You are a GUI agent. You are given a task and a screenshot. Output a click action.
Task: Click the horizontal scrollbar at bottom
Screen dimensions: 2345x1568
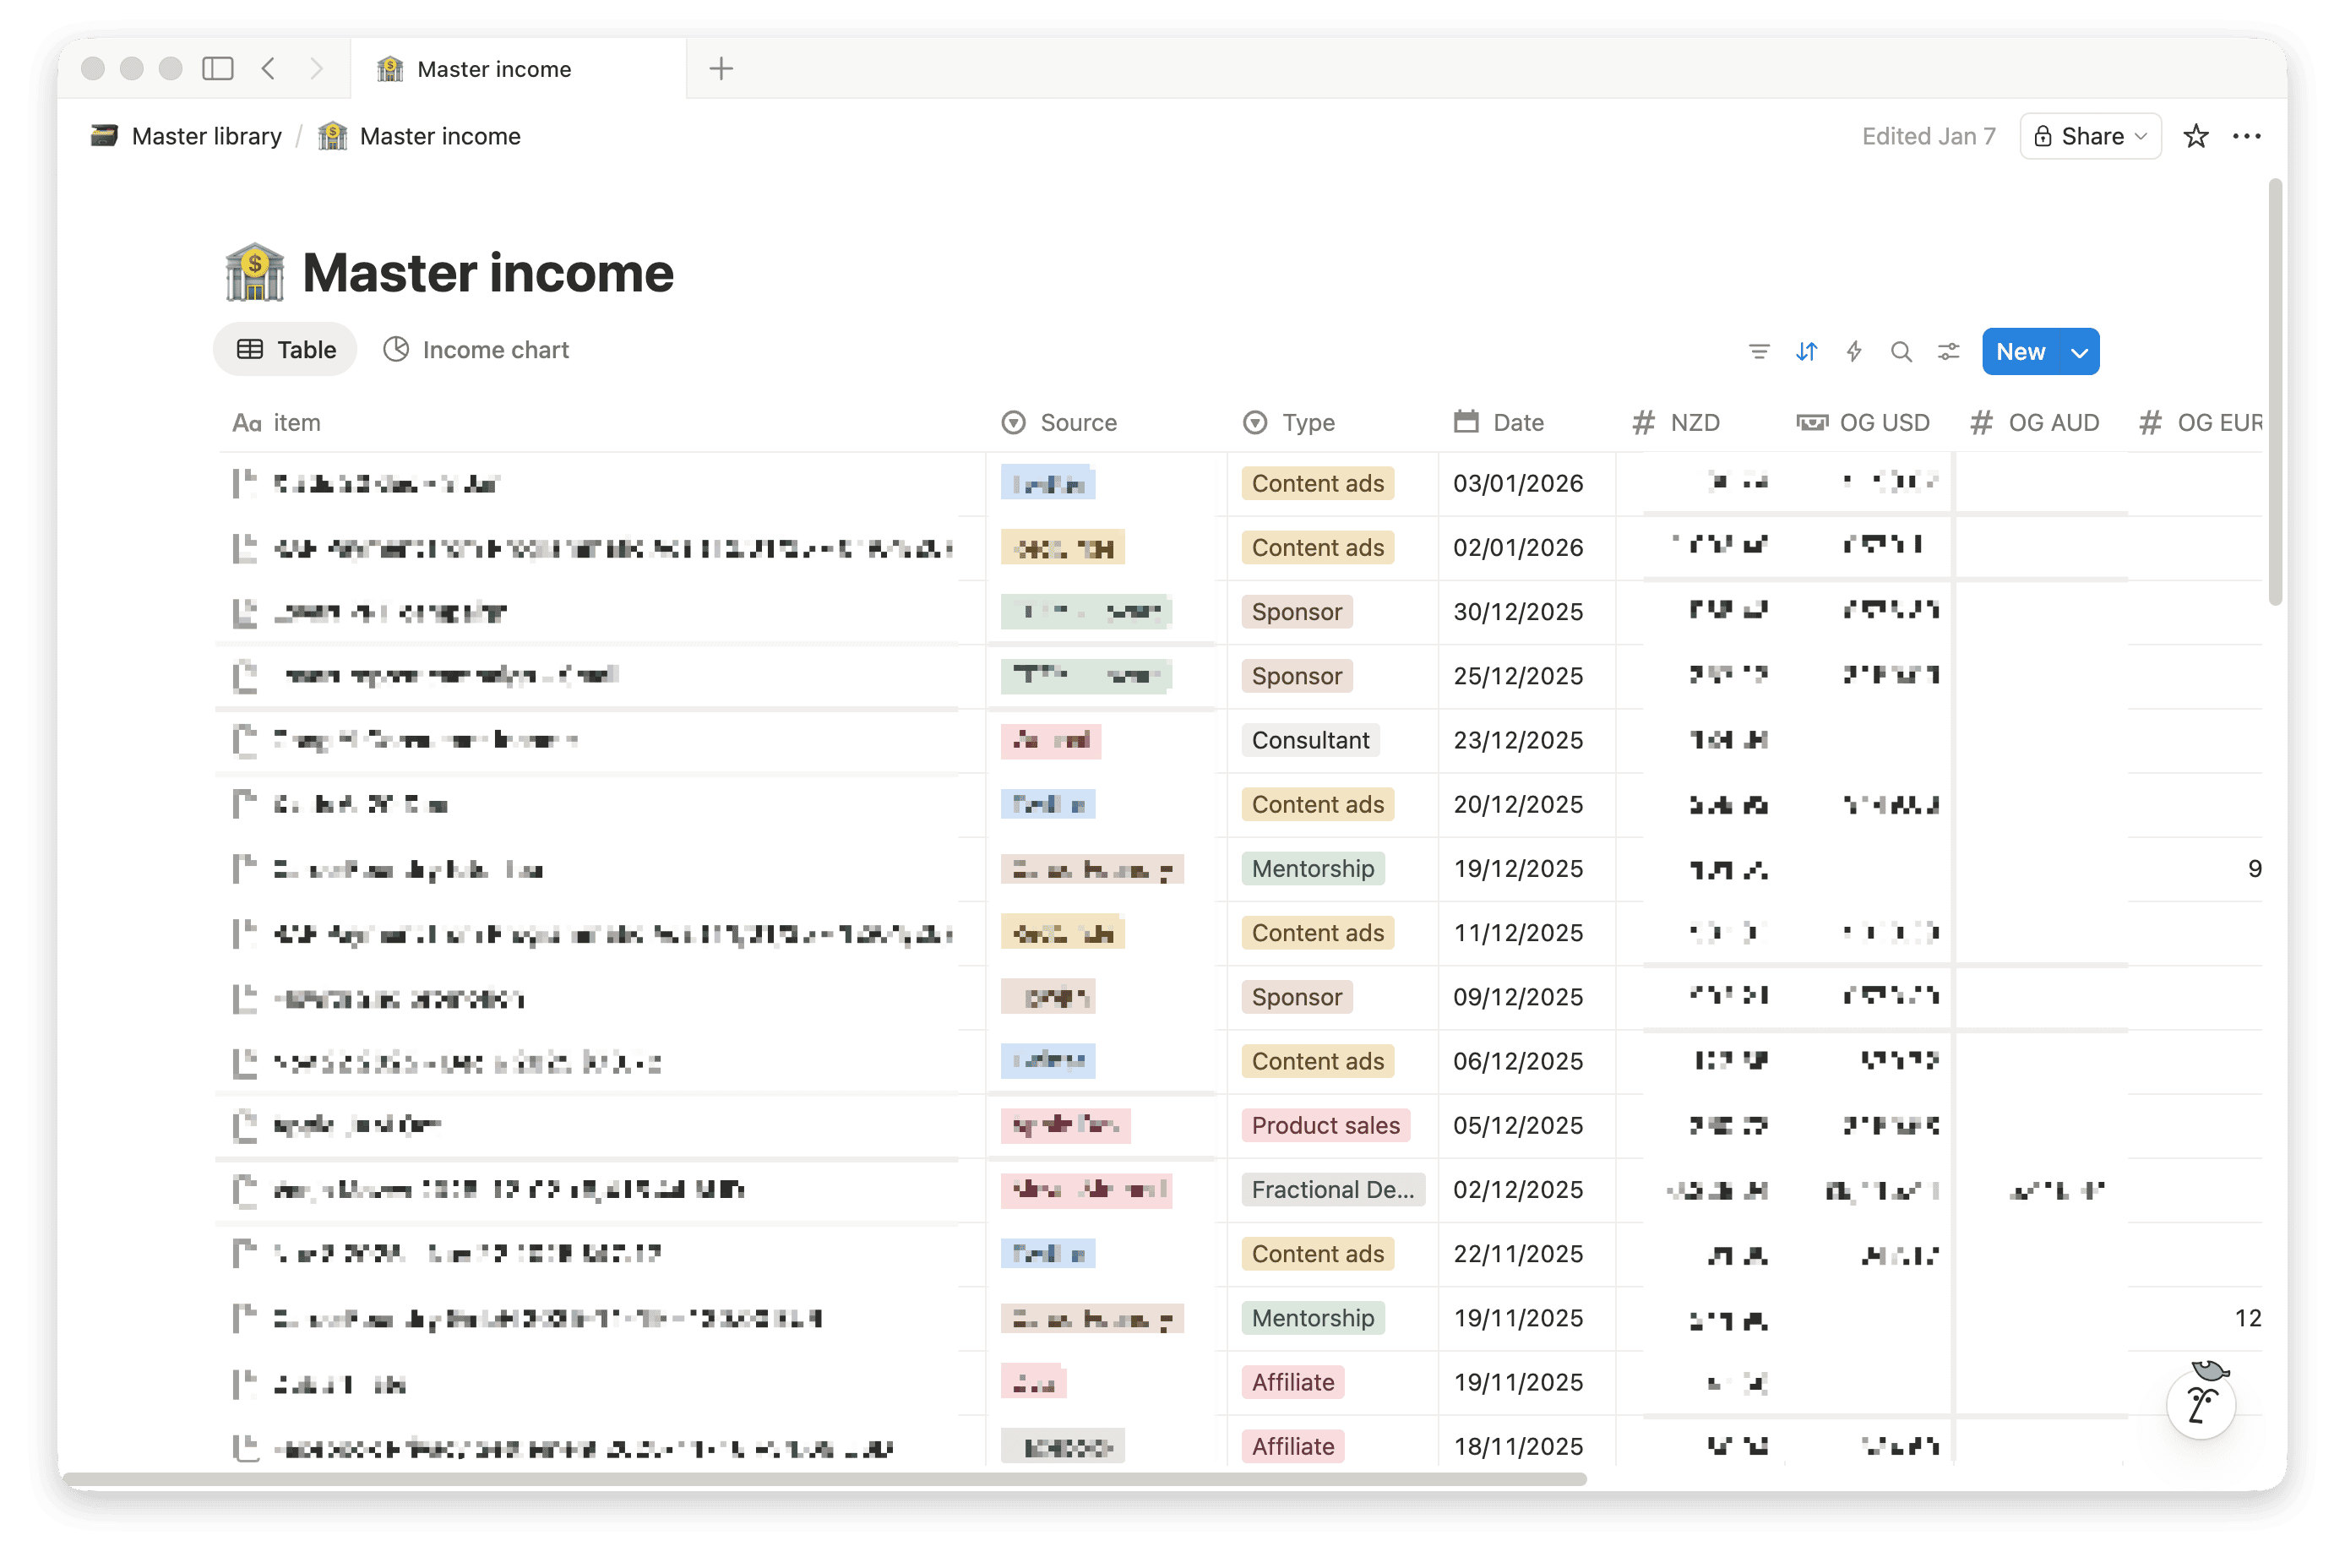pos(822,1479)
